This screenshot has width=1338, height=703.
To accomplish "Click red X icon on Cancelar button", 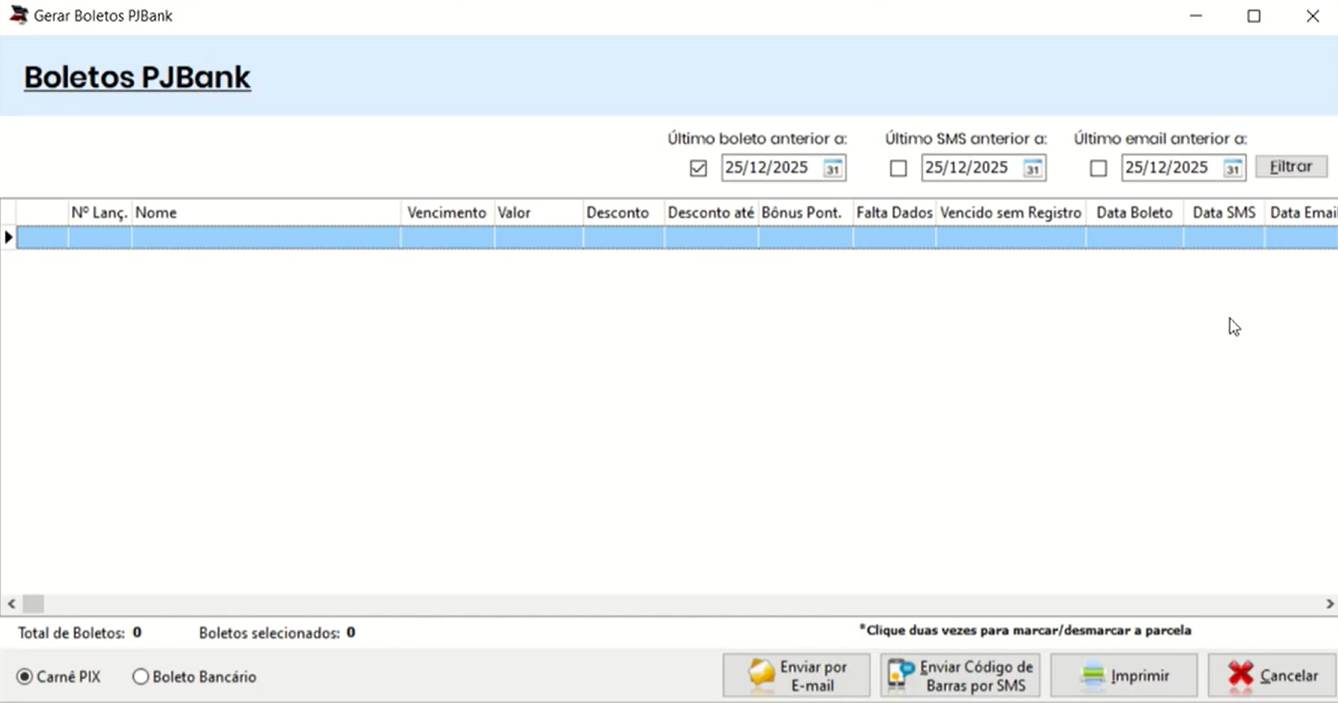I will click(1240, 676).
